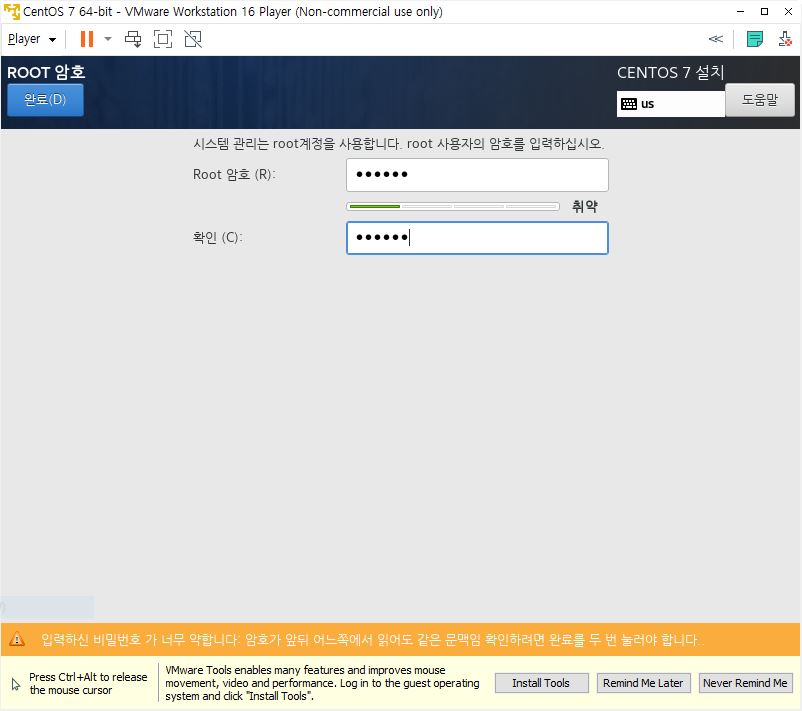Maximize the VMware Player window
Viewport: 802px width, 711px height.
coord(764,11)
